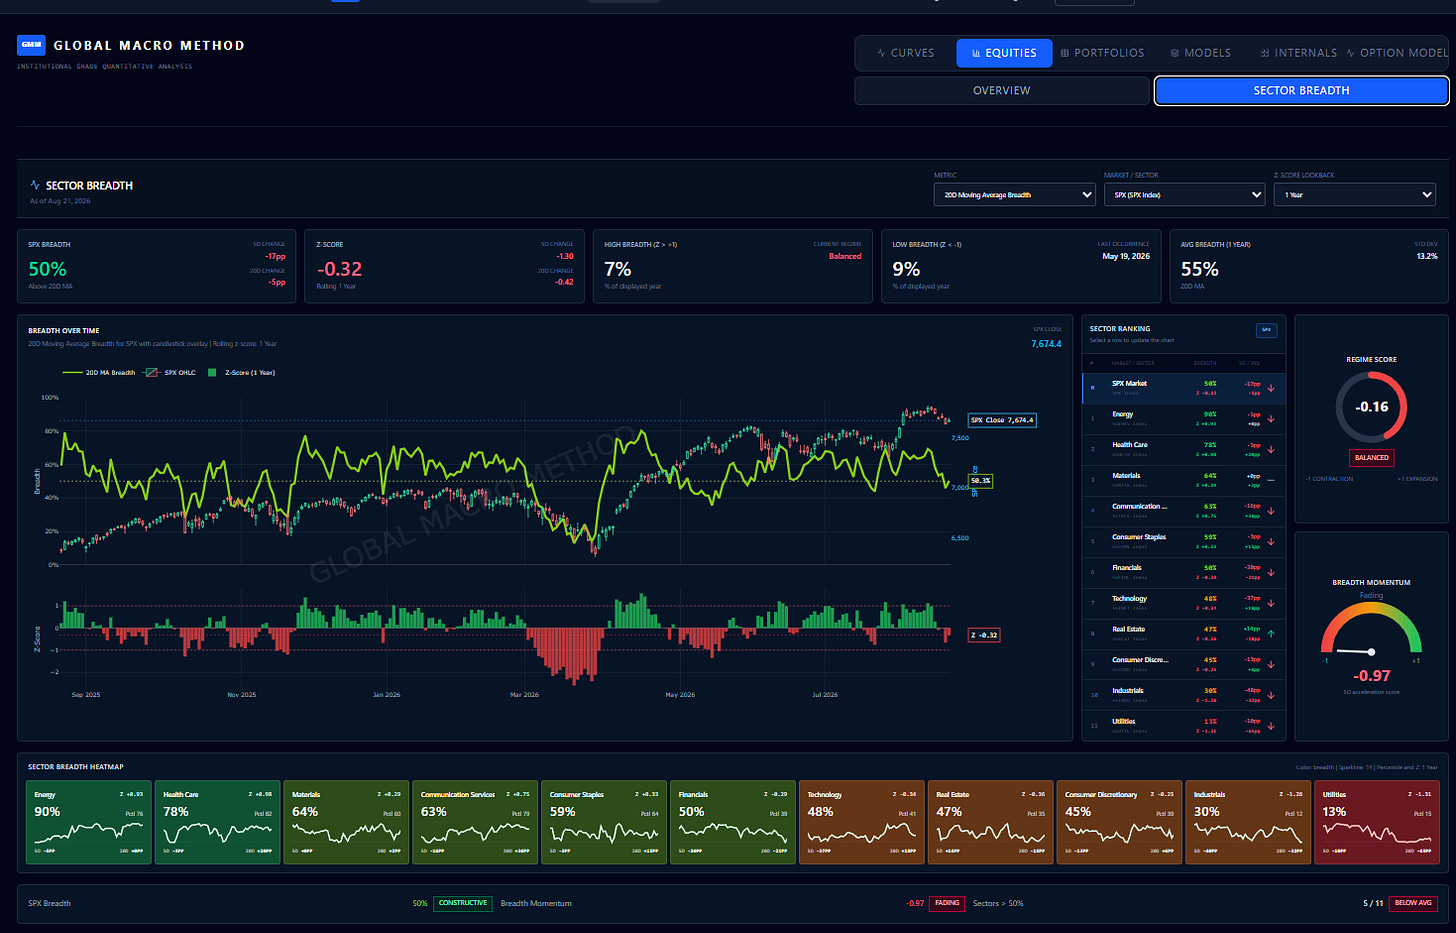The image size is (1456, 933).
Task: Click the Energy row down-arrow icon
Action: click(1271, 419)
